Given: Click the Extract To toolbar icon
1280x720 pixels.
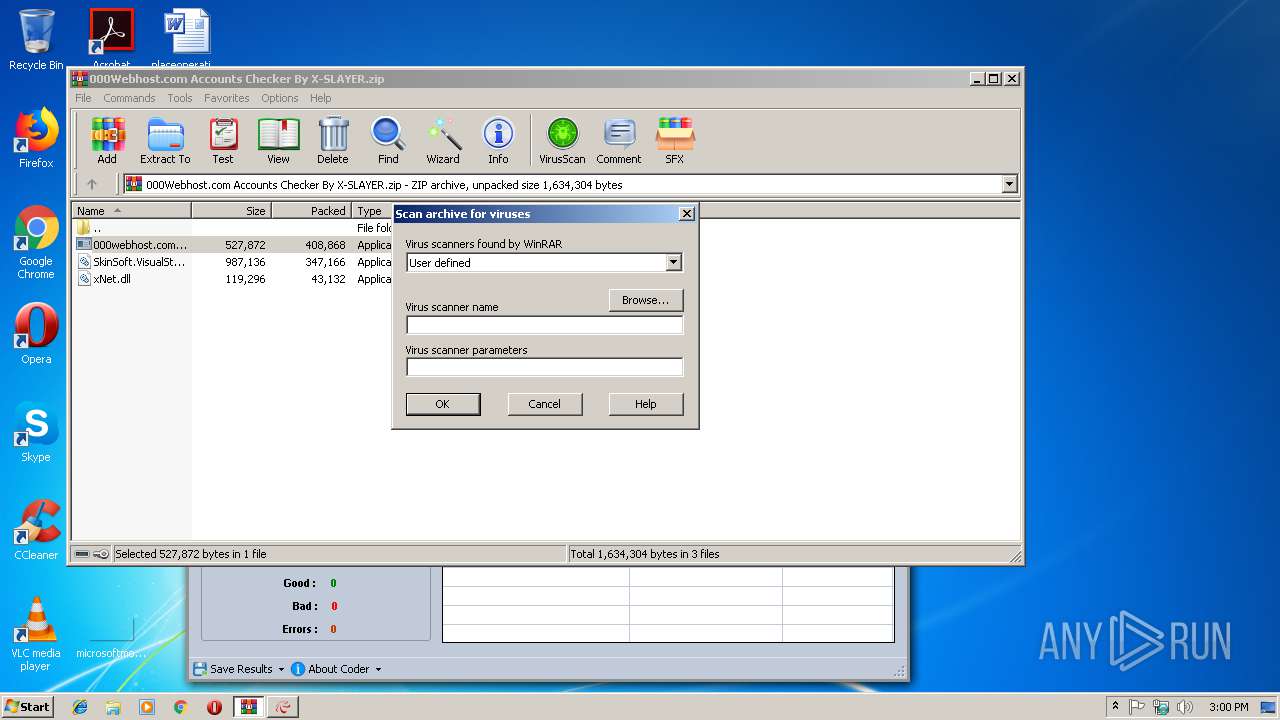Looking at the screenshot, I should 165,140.
